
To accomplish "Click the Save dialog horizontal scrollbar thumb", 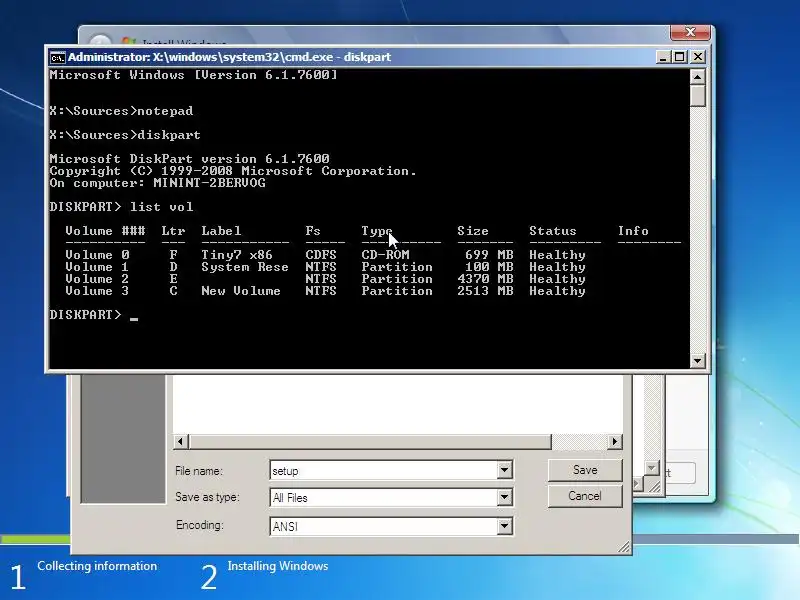I will pyautogui.click(x=370, y=441).
